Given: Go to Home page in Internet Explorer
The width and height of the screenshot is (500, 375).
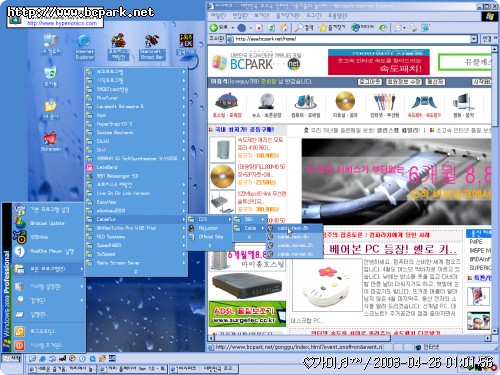Looking at the screenshot, I should [x=284, y=28].
